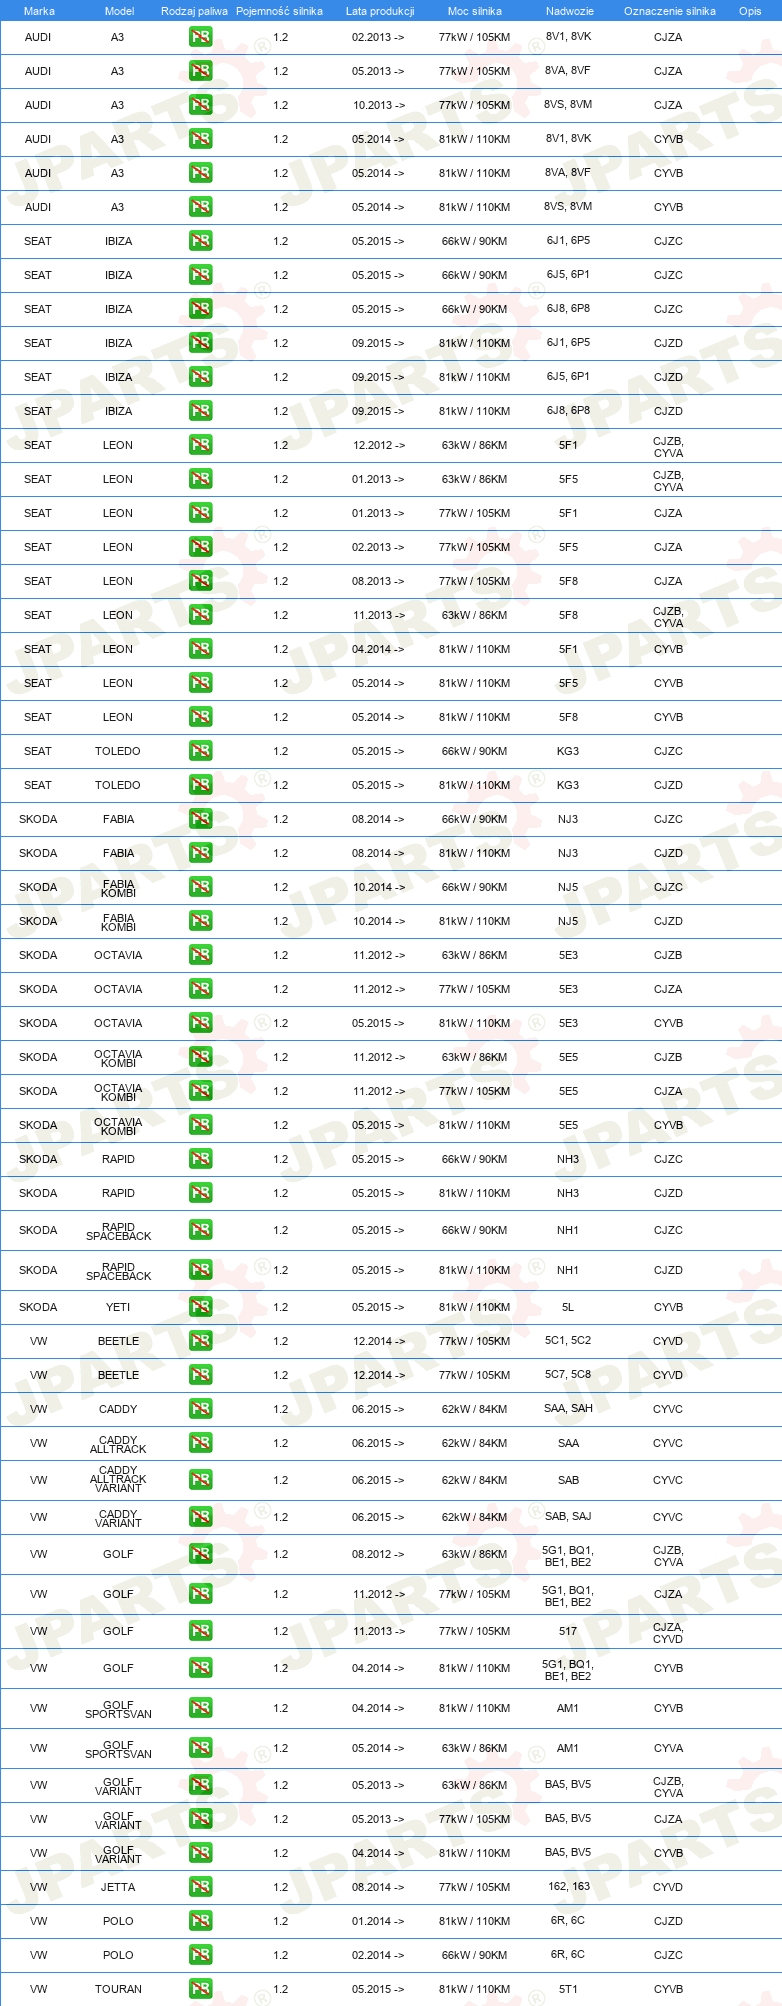Click the Nadwozie column header

pos(570,11)
